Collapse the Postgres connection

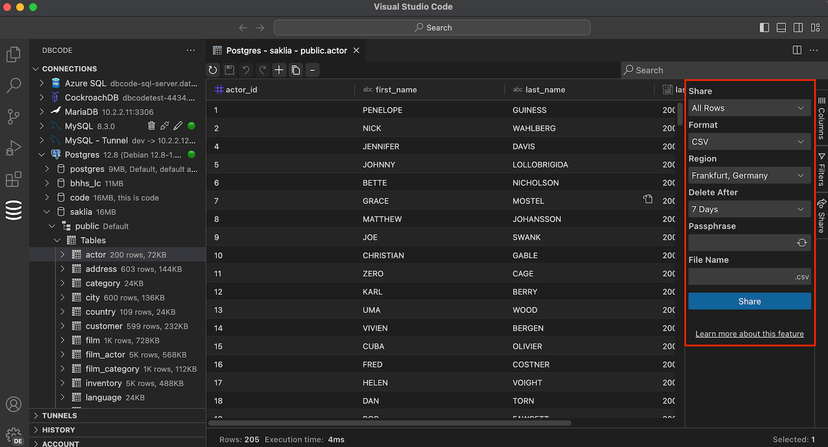point(42,154)
